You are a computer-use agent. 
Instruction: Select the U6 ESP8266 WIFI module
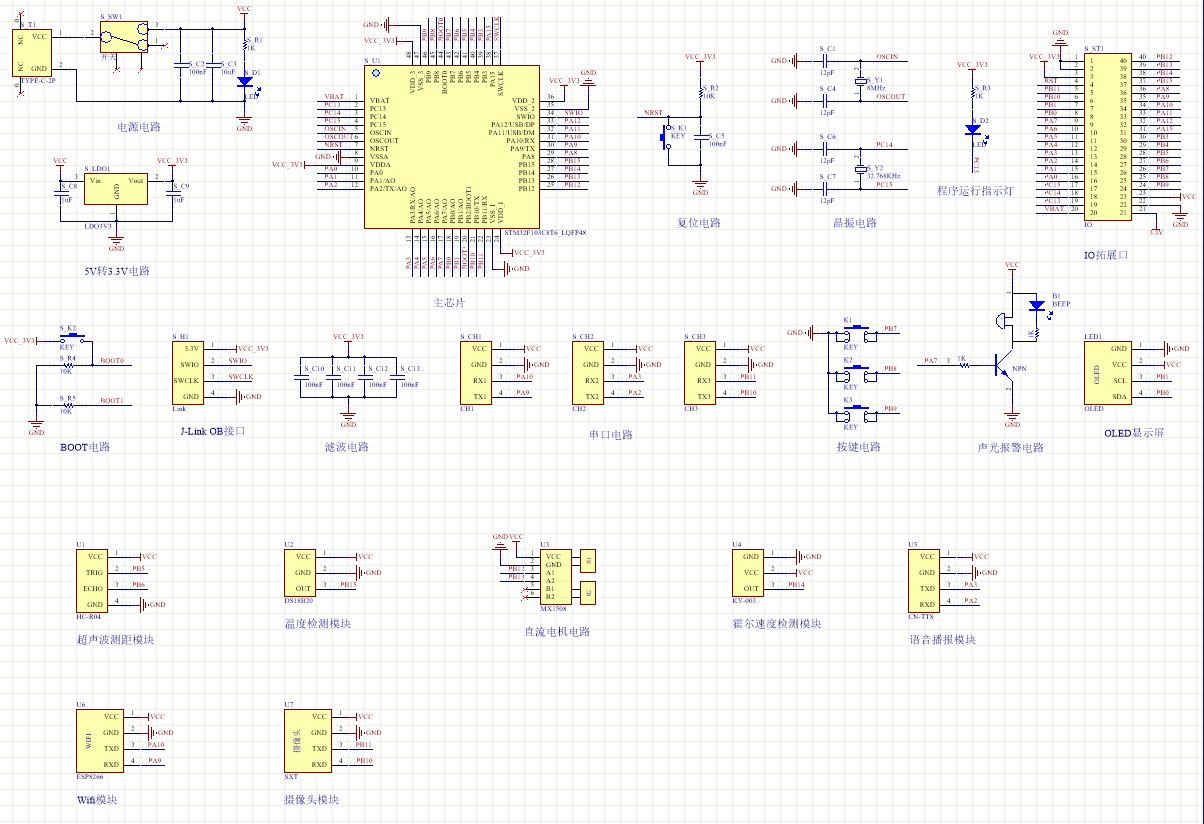tap(101, 740)
